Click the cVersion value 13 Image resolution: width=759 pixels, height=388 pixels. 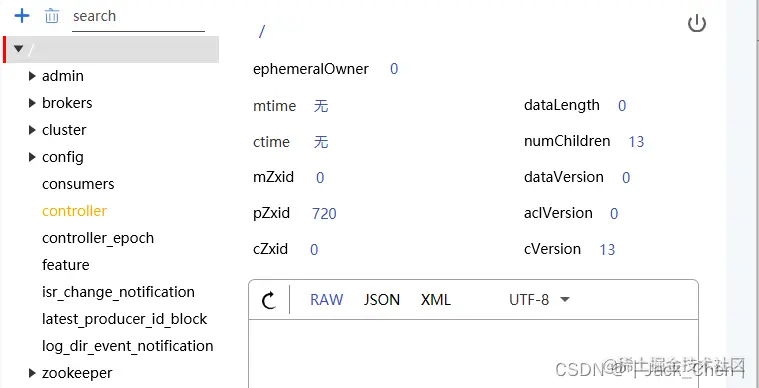coord(607,250)
